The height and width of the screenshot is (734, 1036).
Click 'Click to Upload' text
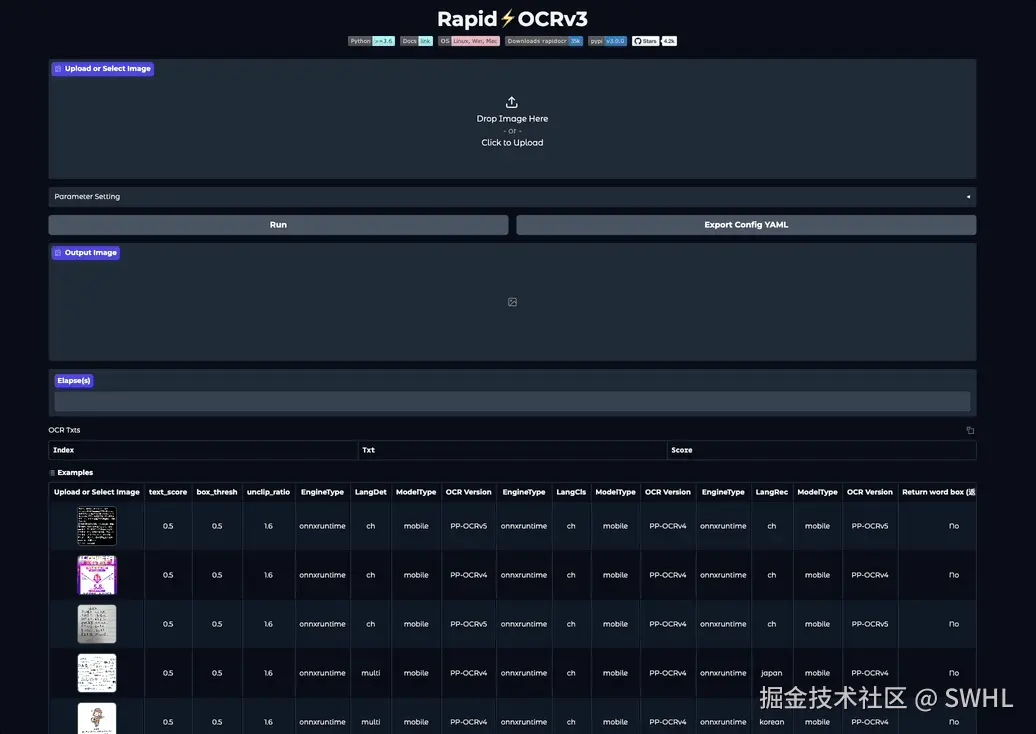pyautogui.click(x=512, y=143)
